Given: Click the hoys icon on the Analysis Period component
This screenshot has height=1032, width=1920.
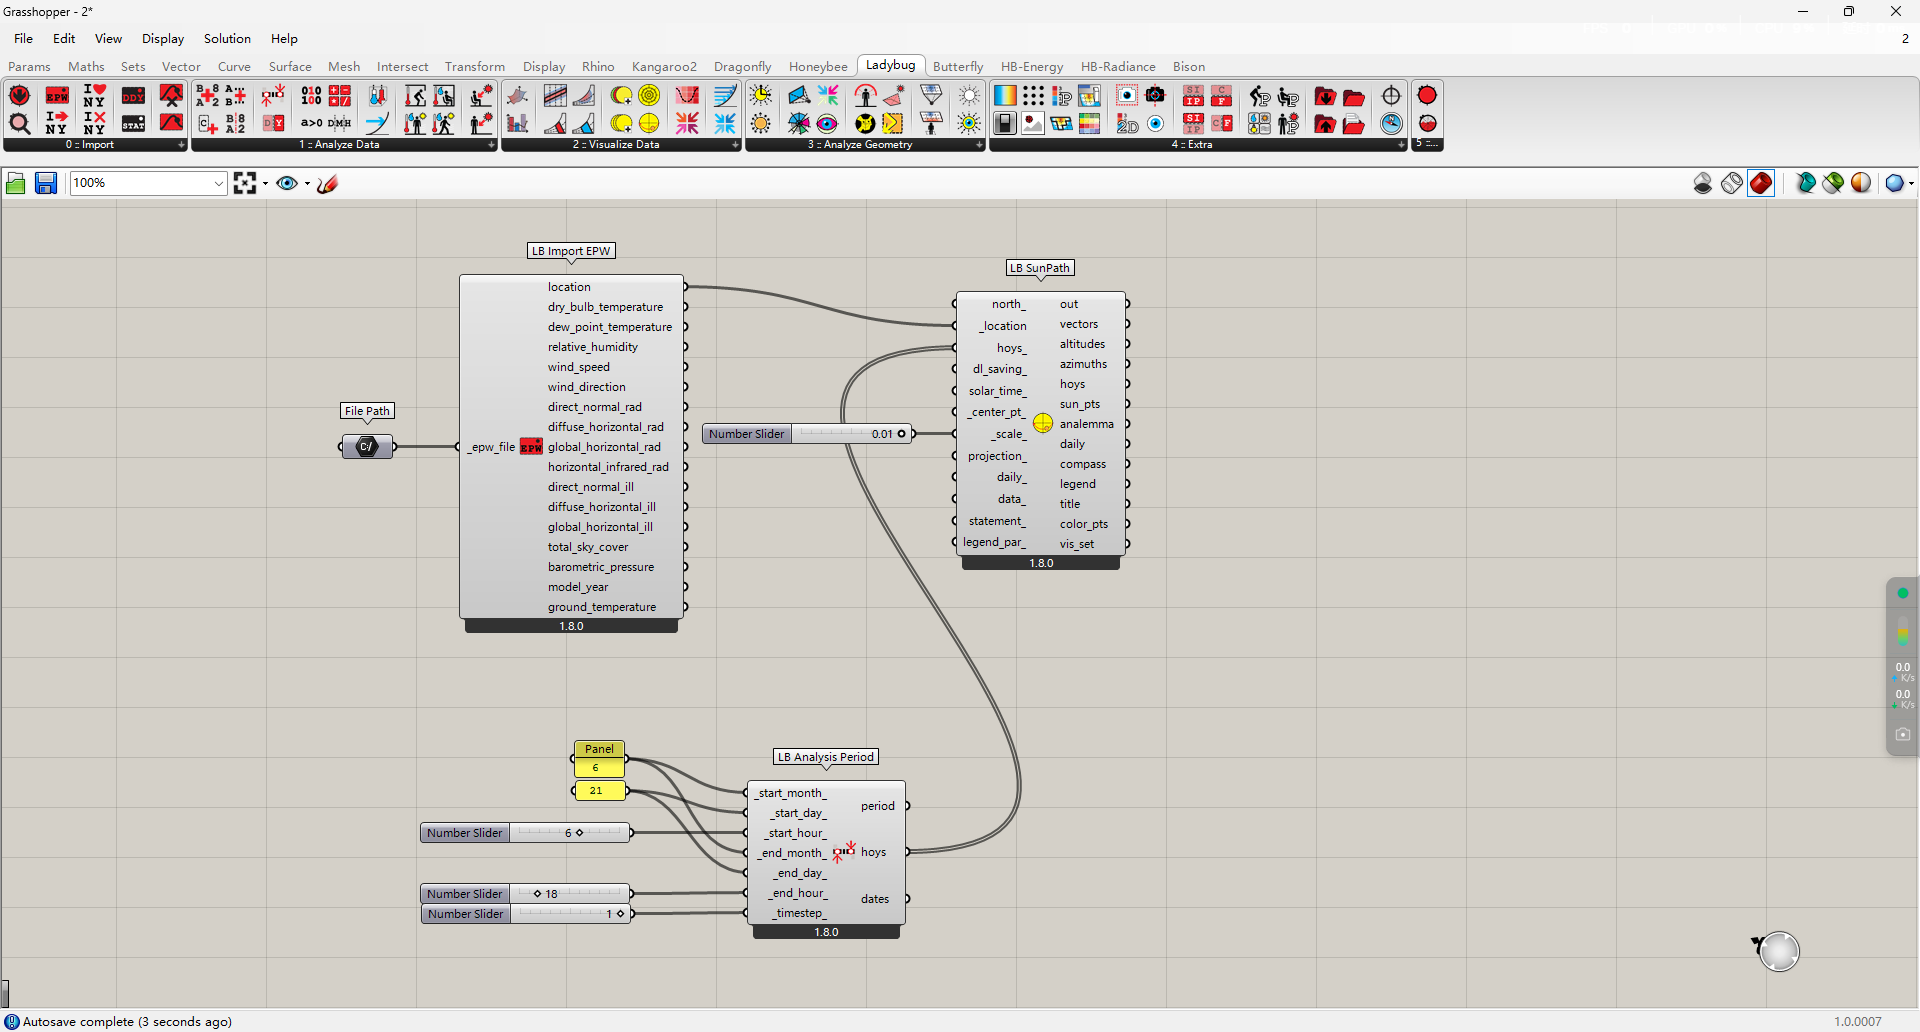Looking at the screenshot, I should [844, 852].
